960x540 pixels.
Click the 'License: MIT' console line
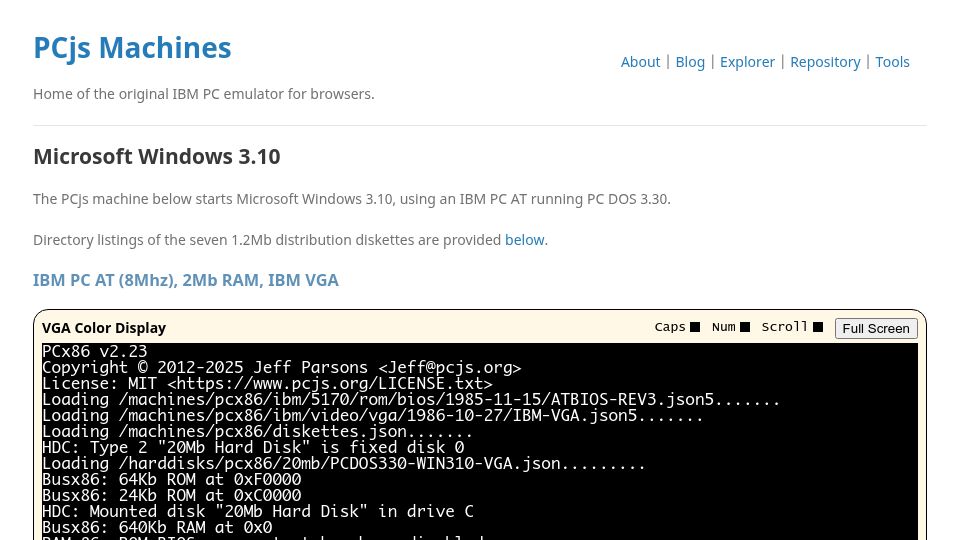(x=268, y=383)
